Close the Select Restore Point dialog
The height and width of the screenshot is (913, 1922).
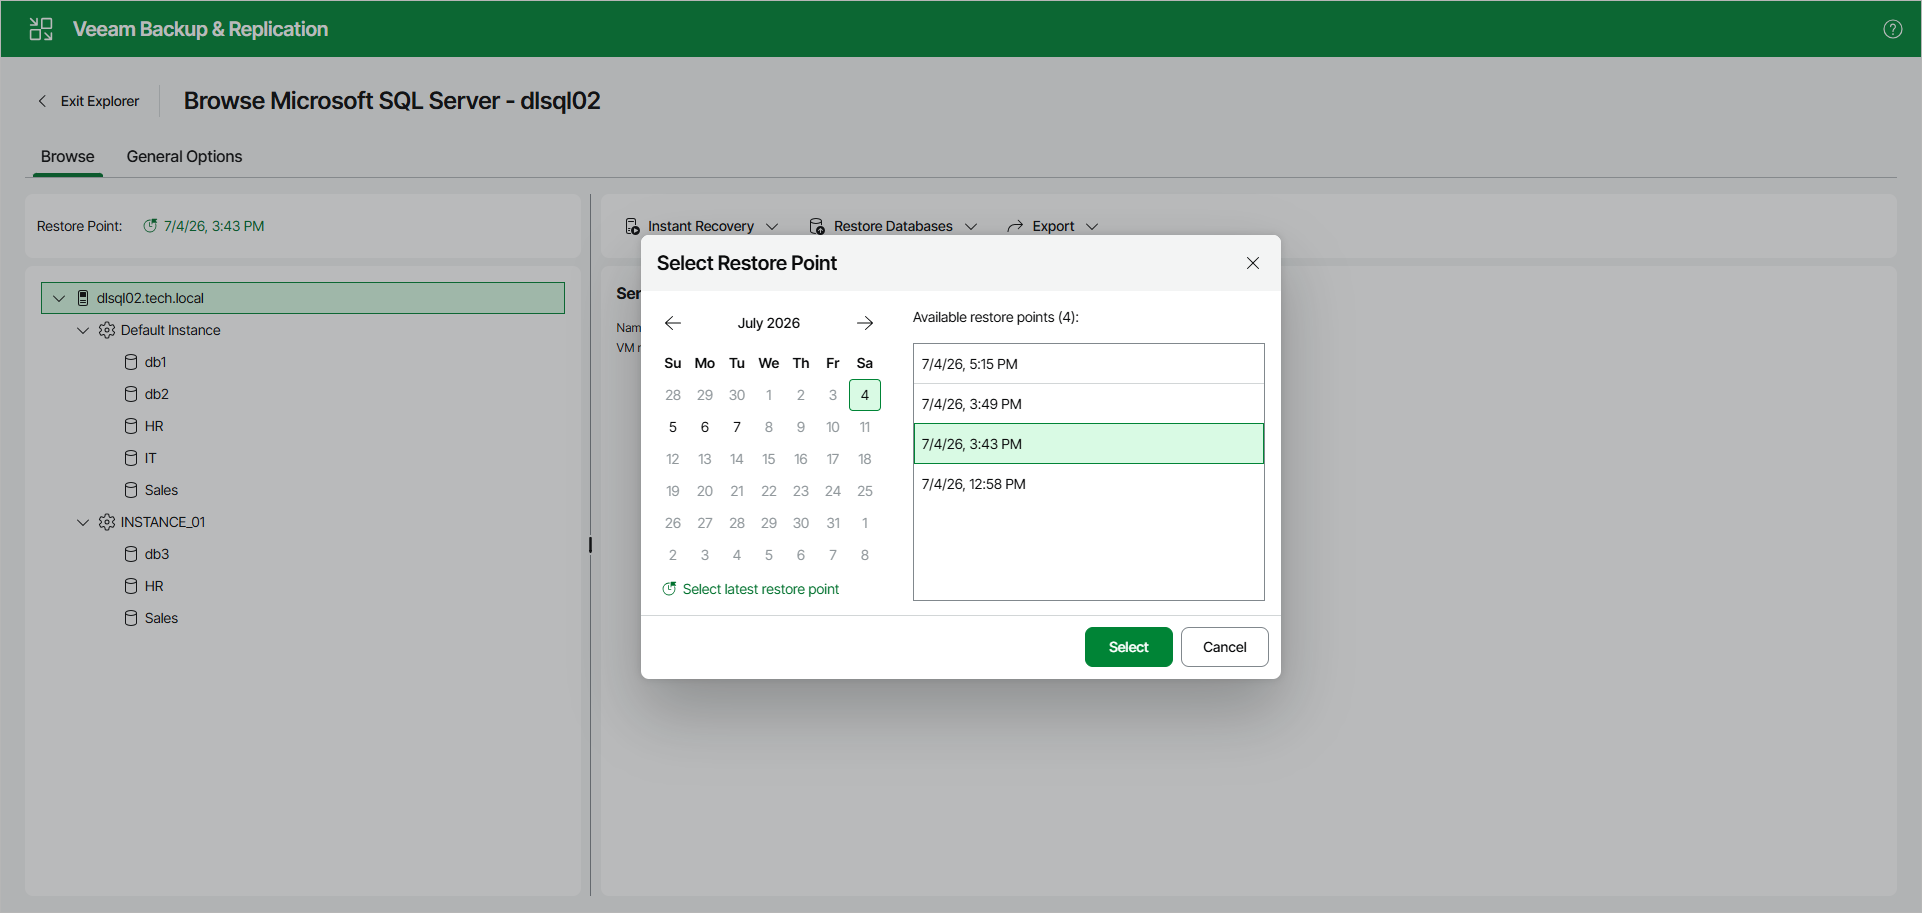coord(1253,263)
